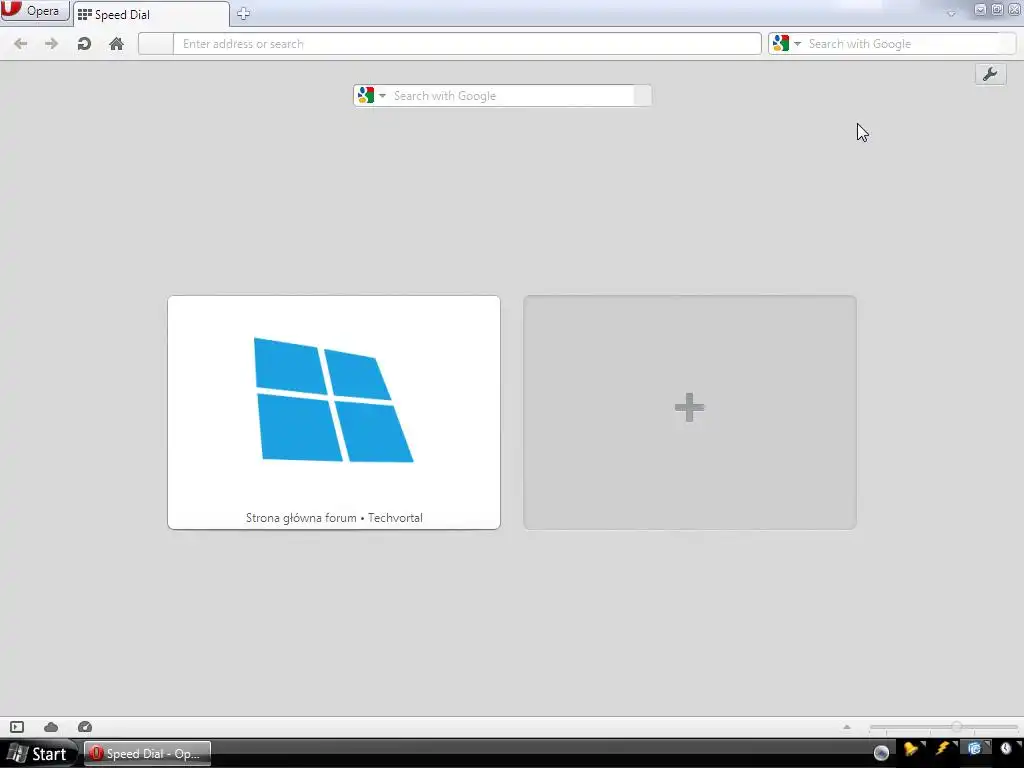The image size is (1024, 768).
Task: Open the Techvortal speed dial thumbnail
Action: tap(334, 412)
